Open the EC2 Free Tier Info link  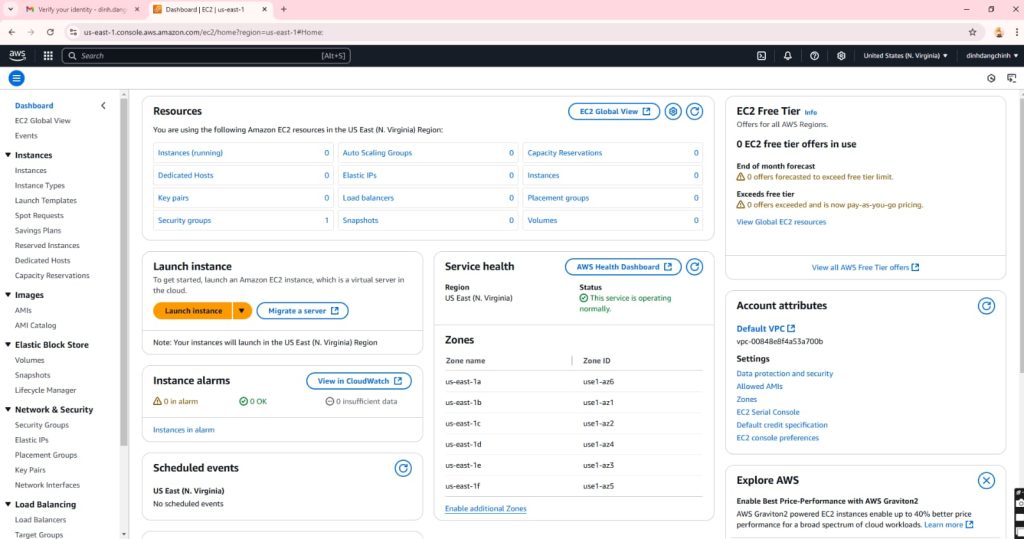810,112
